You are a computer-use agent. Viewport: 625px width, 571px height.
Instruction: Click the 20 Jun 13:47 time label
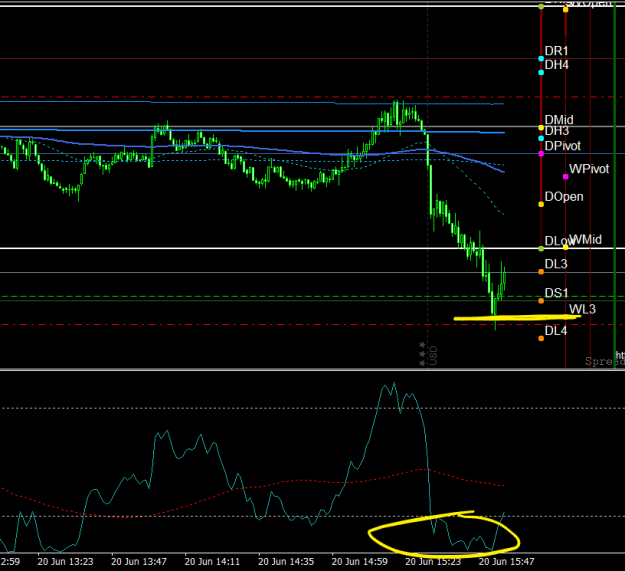point(139,562)
